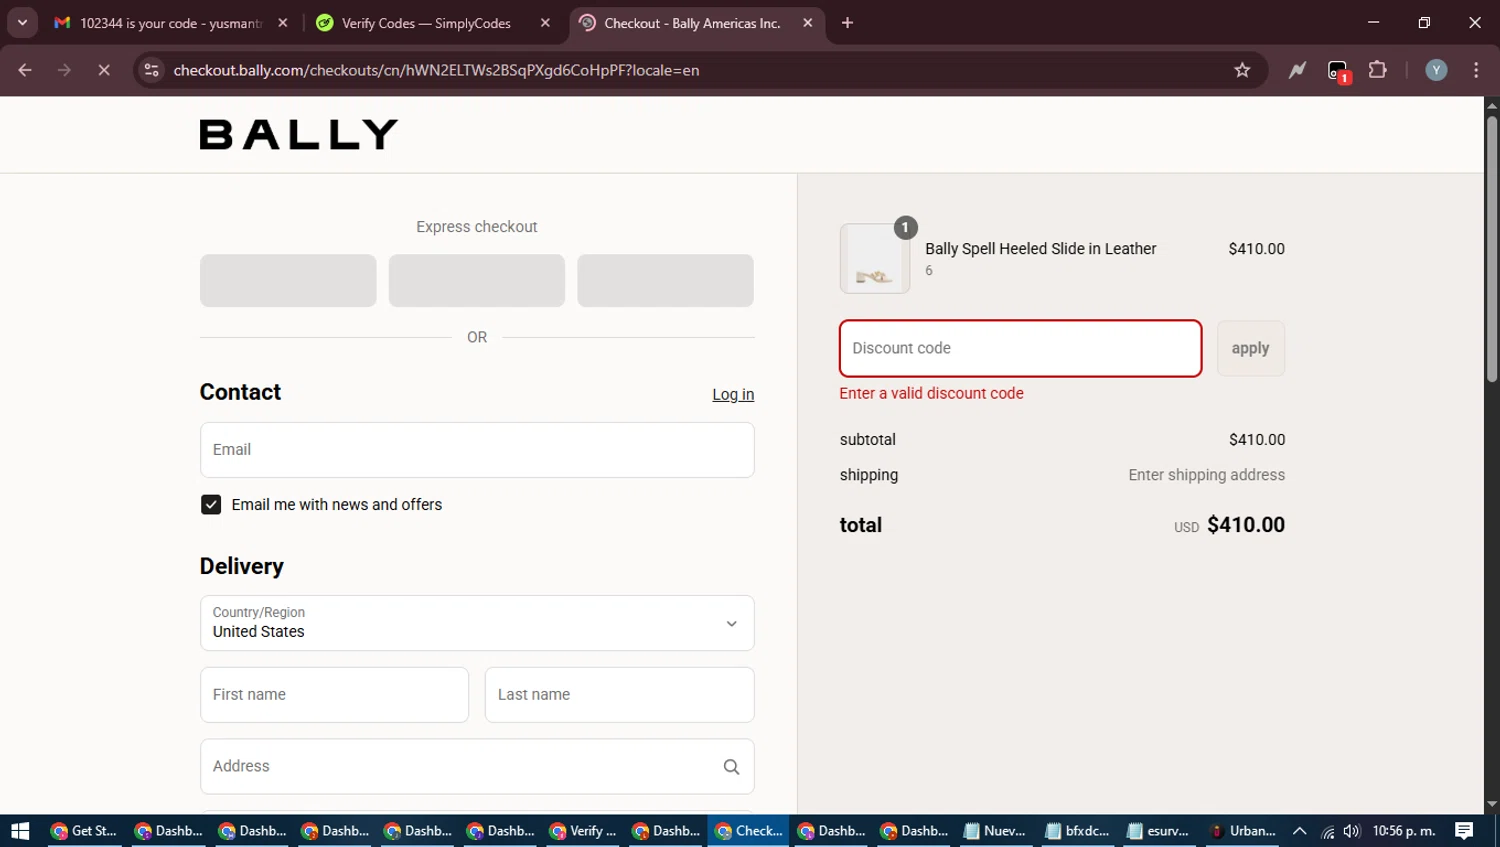Screen dimensions: 1500x847
Task: Open the notification center icon
Action: [1464, 831]
